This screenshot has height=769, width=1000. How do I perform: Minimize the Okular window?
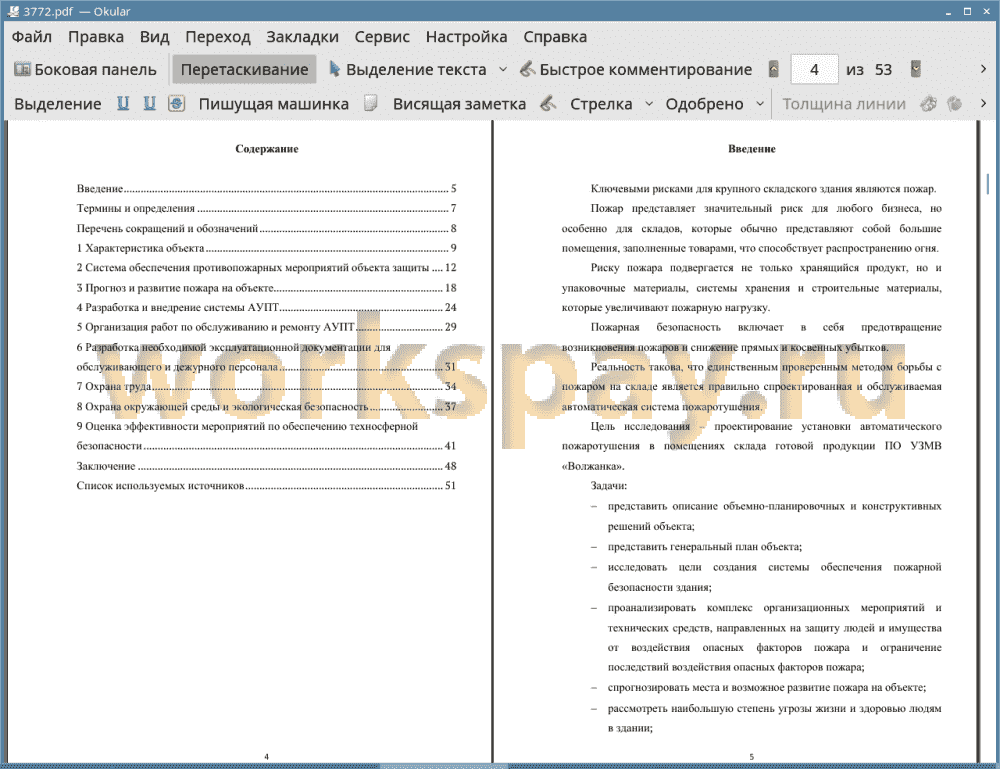(x=948, y=12)
